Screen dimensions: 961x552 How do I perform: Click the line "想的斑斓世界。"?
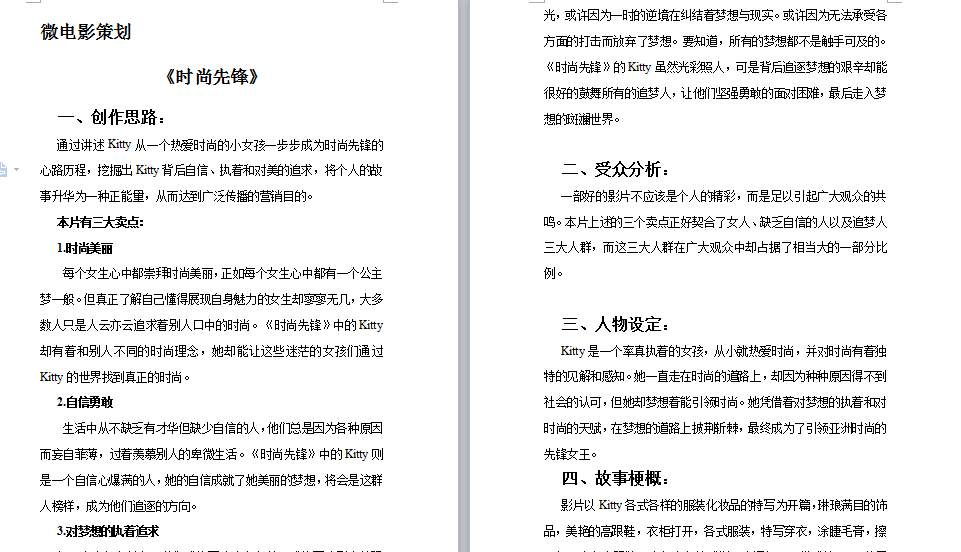coord(582,119)
